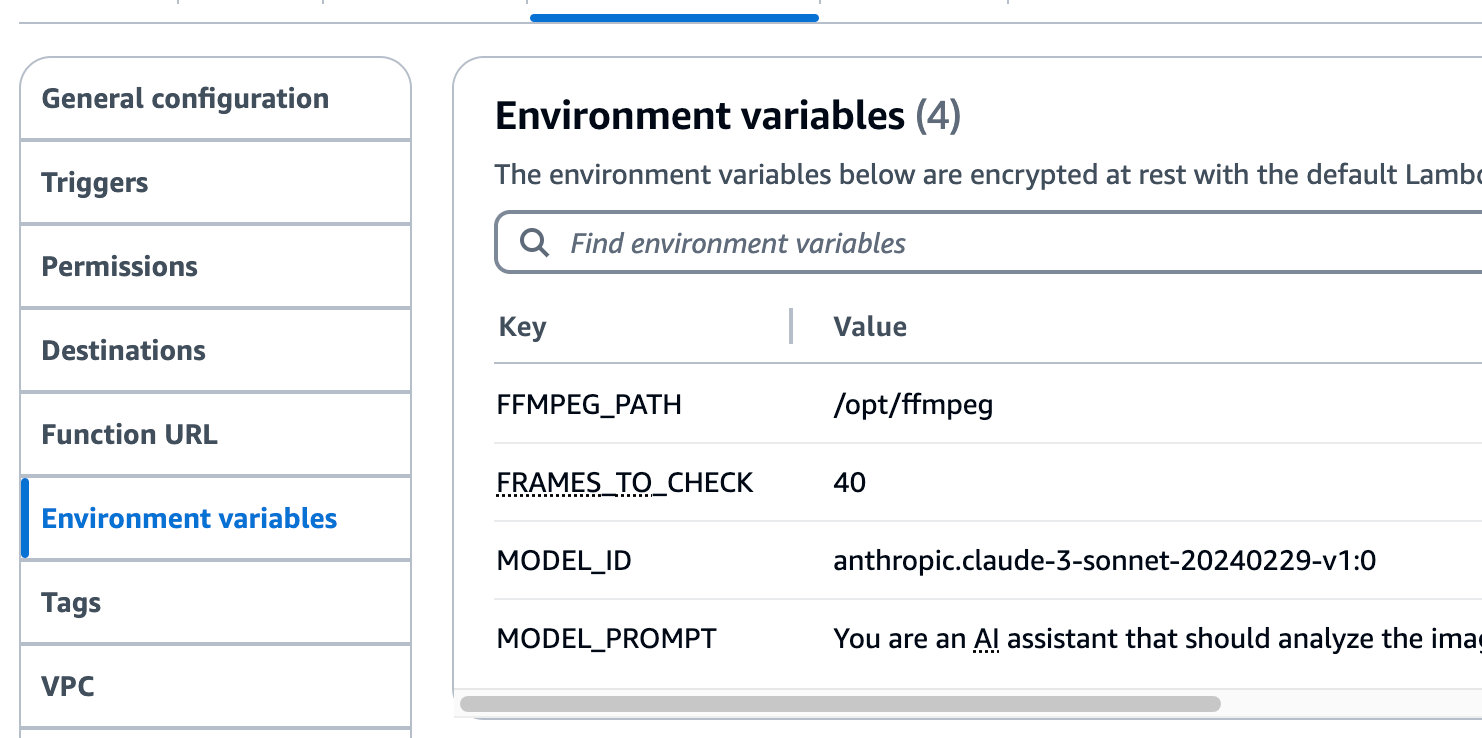This screenshot has width=1482, height=738.
Task: Click the FRAMES_TO_CHECK key
Action: point(625,483)
